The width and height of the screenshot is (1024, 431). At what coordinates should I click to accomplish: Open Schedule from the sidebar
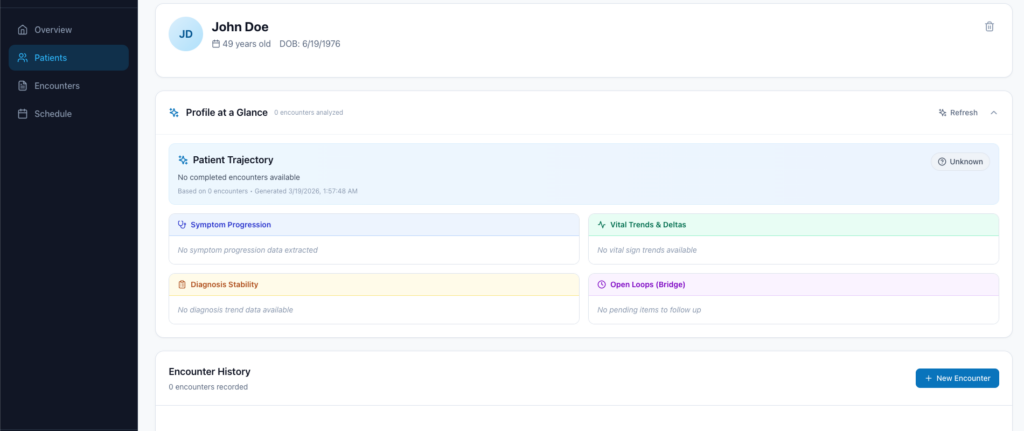coord(53,114)
